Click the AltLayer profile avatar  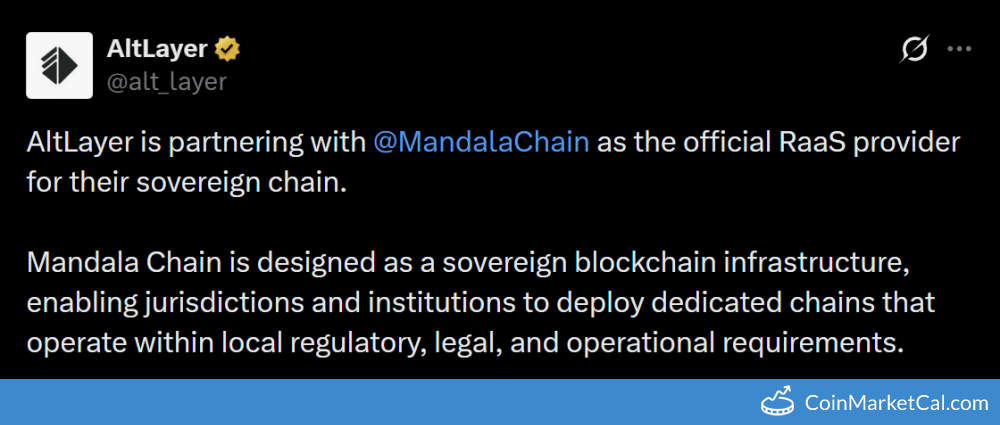[x=59, y=64]
